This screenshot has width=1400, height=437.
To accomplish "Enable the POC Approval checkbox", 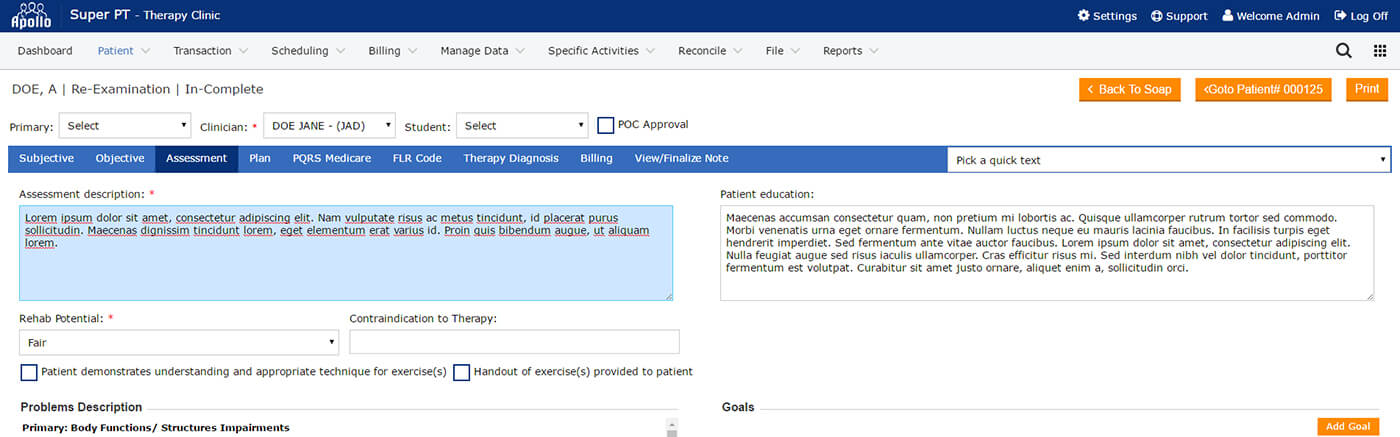I will point(605,125).
